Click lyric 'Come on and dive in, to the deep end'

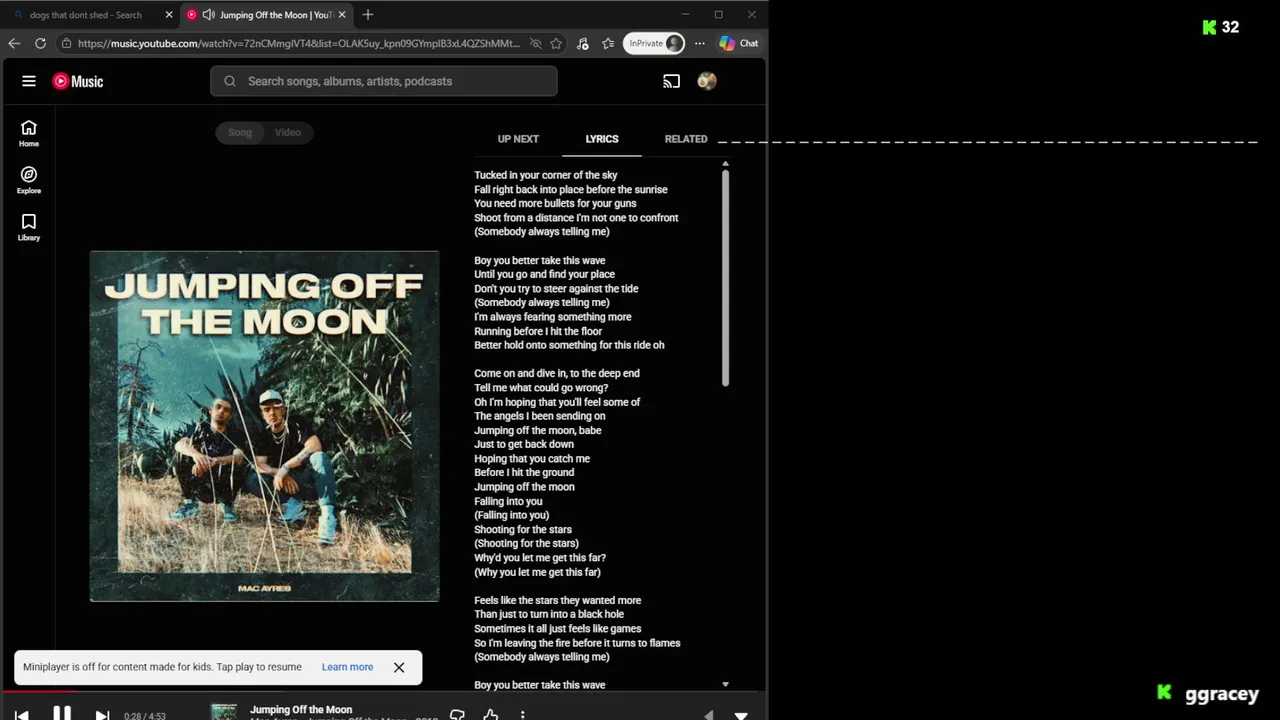coord(557,373)
